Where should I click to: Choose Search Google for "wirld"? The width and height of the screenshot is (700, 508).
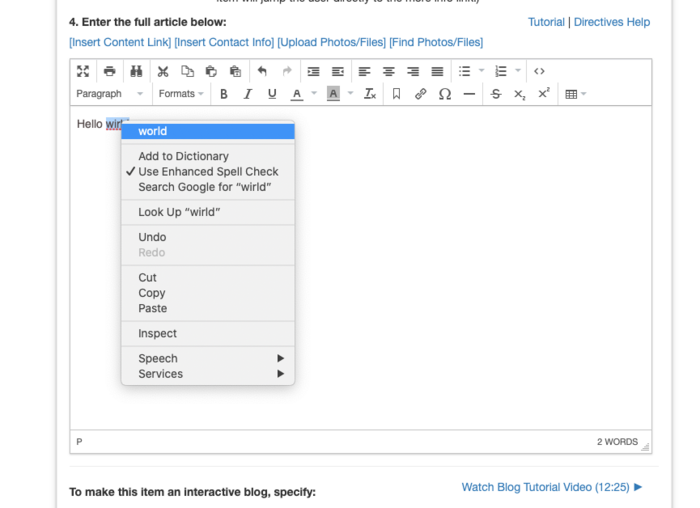click(208, 187)
